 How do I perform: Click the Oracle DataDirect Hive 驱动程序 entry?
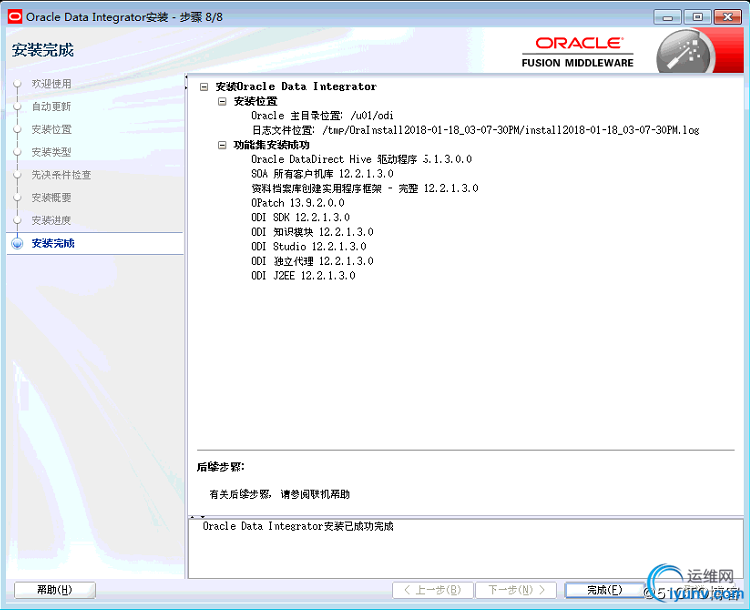coord(362,159)
